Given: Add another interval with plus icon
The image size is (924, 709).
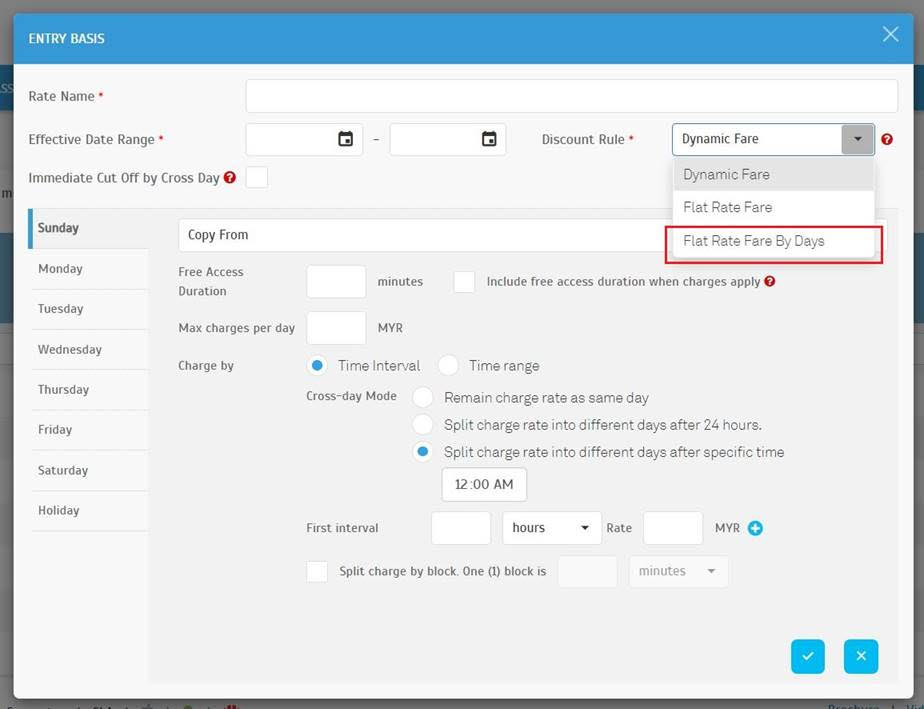Looking at the screenshot, I should (x=755, y=528).
